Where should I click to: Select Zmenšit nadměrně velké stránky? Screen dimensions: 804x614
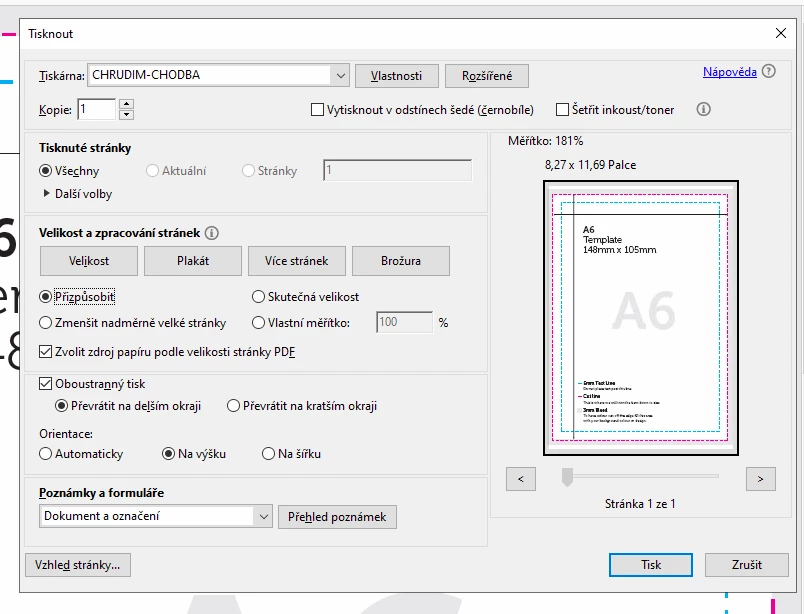pos(46,323)
